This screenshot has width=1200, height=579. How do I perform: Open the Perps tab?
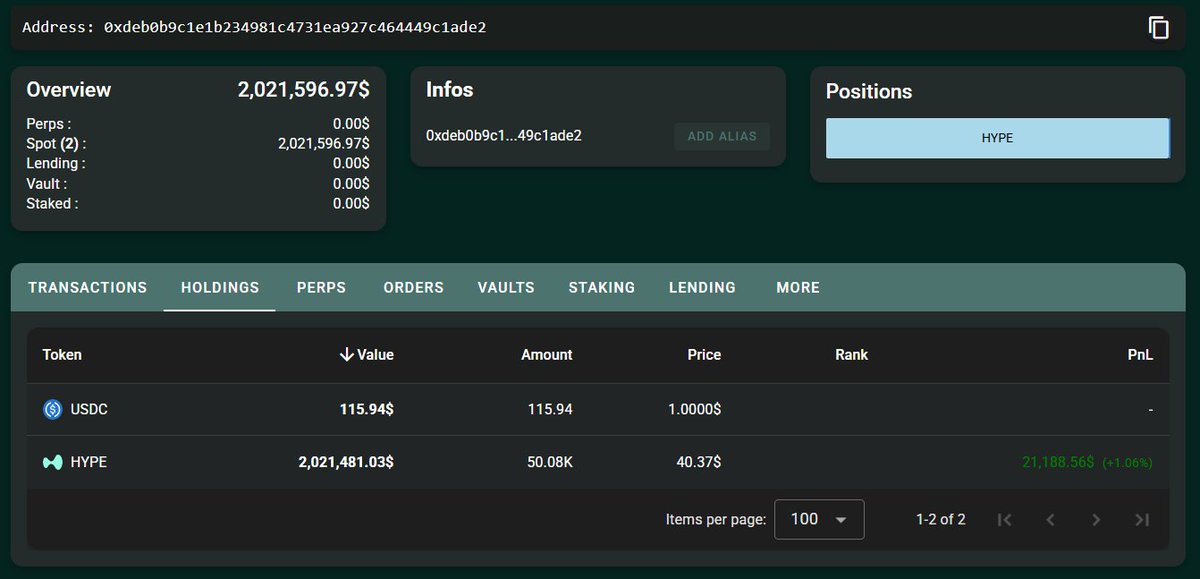pos(321,287)
